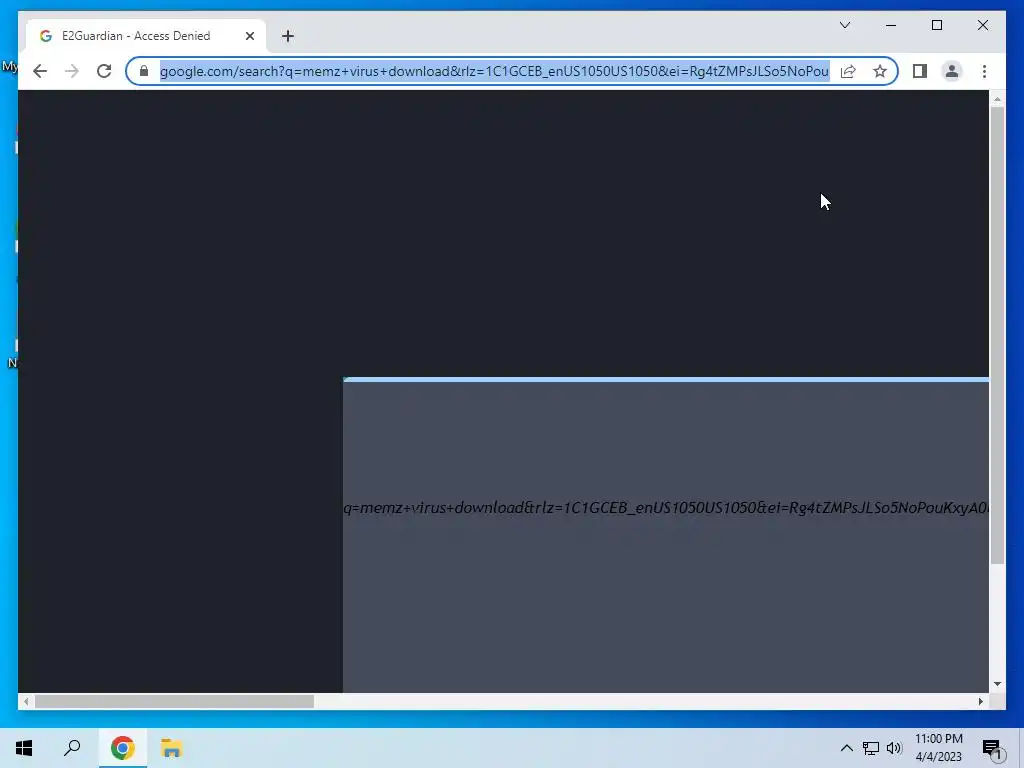Image resolution: width=1024 pixels, height=768 pixels.
Task: Click the horizontal scrollbar's right arrow
Action: tap(981, 701)
